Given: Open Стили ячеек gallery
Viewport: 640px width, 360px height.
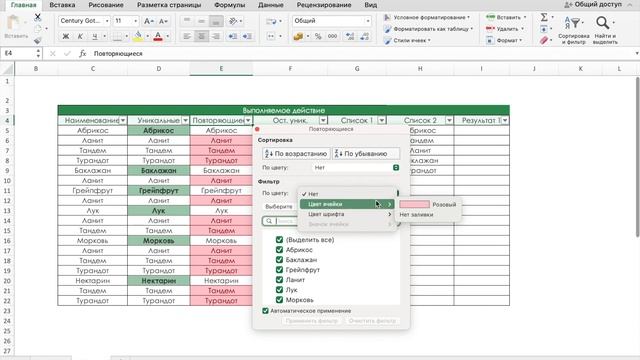Looking at the screenshot, I should pos(408,40).
